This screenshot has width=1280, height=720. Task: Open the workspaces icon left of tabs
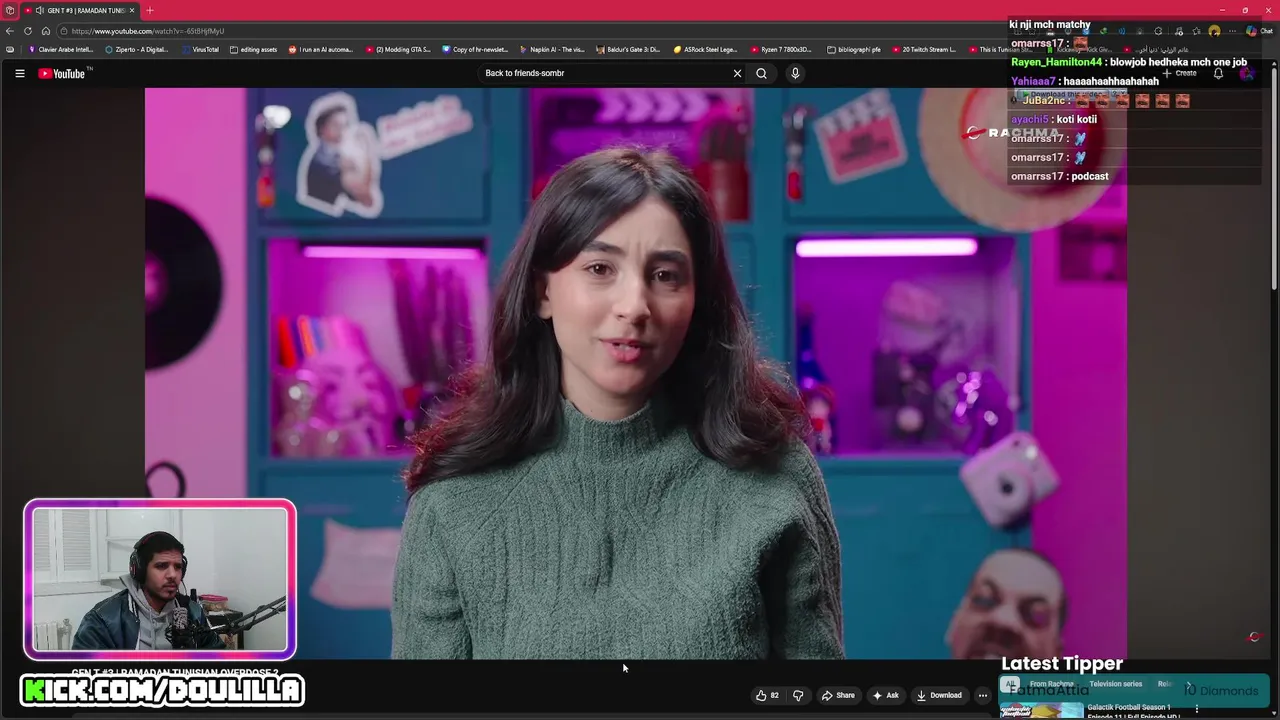pos(9,10)
